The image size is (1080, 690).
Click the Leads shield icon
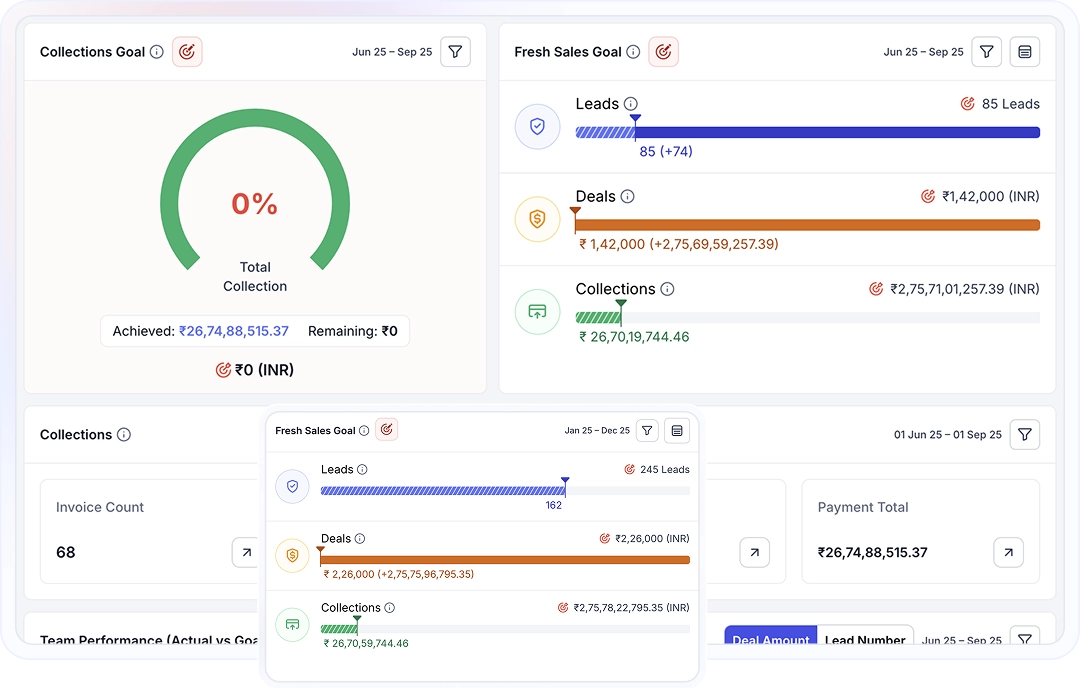pyautogui.click(x=537, y=126)
